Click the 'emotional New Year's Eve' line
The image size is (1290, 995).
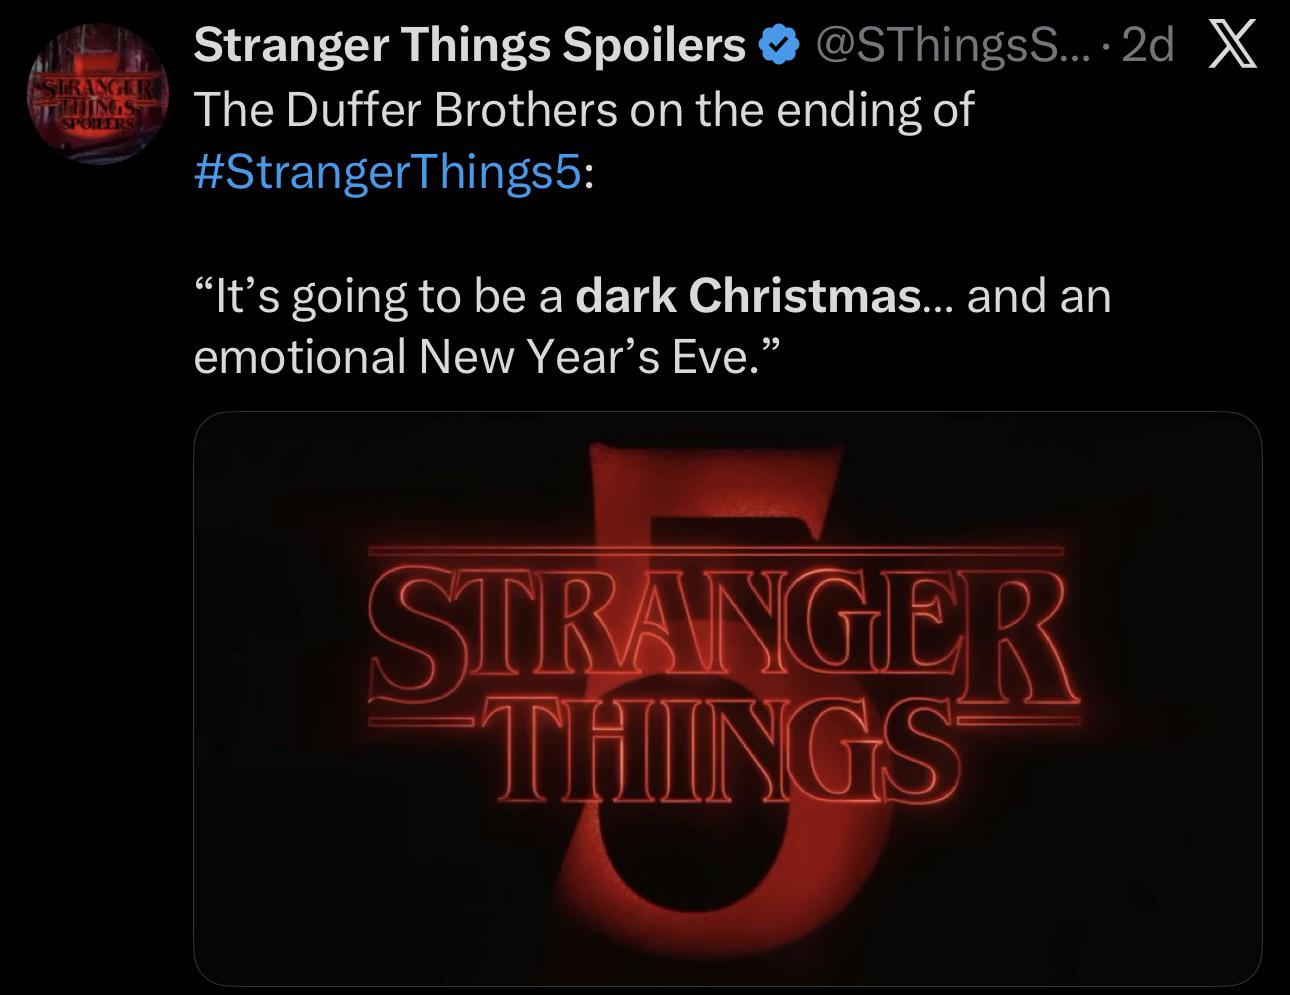pyautogui.click(x=470, y=358)
